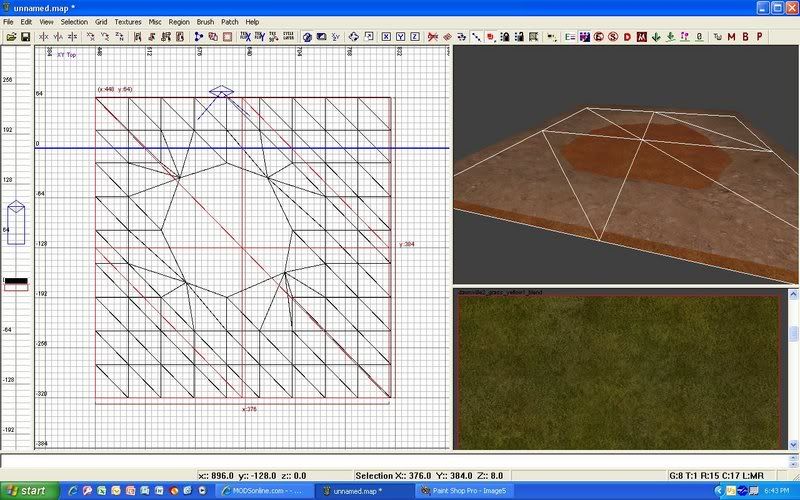This screenshot has height=500, width=800.
Task: Toggle the red D toolbar button
Action: (627, 37)
